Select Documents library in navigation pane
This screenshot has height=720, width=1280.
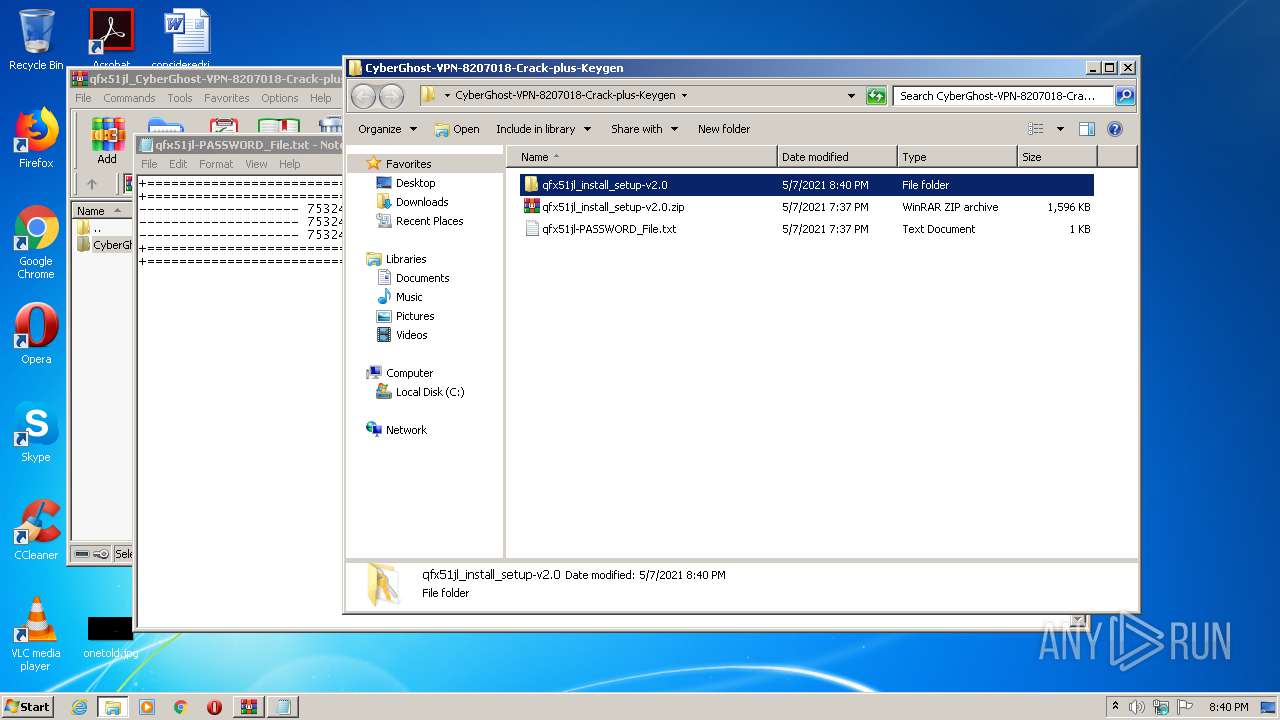point(422,278)
